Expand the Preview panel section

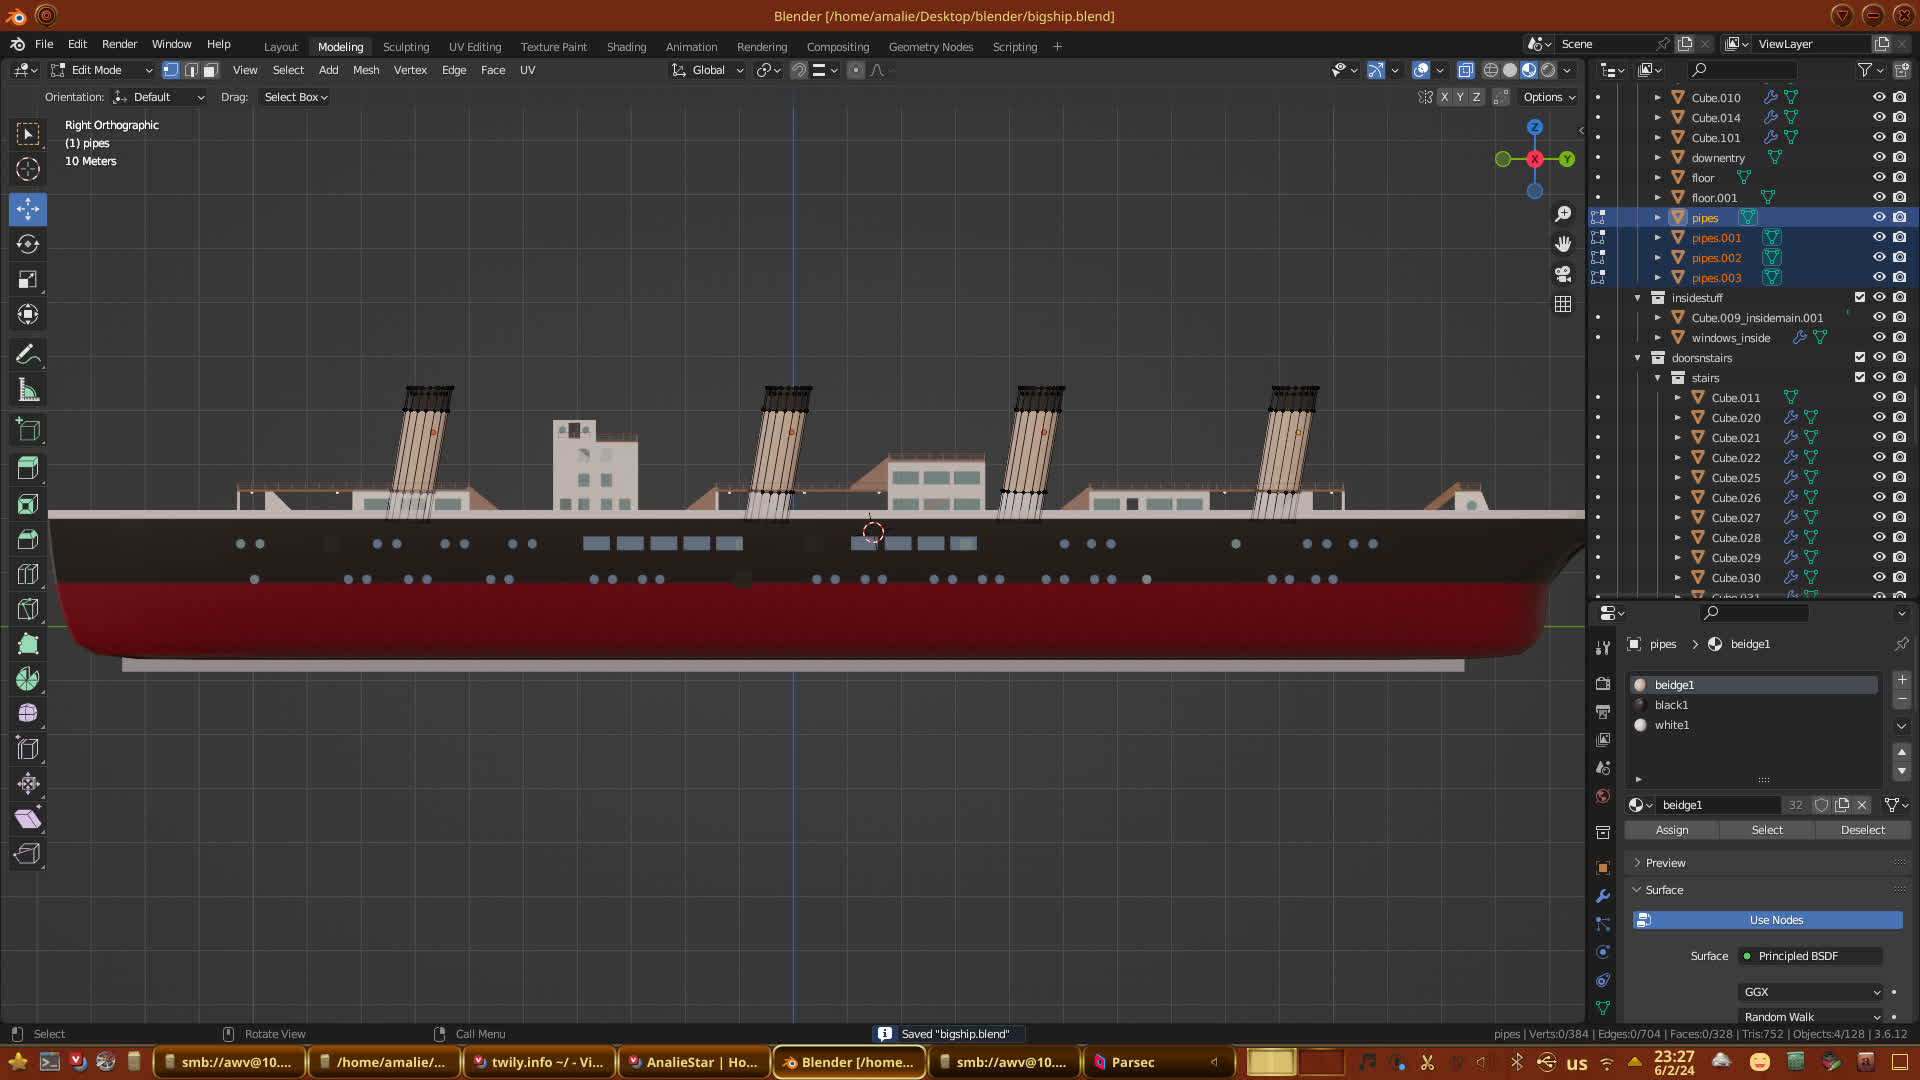coord(1665,863)
